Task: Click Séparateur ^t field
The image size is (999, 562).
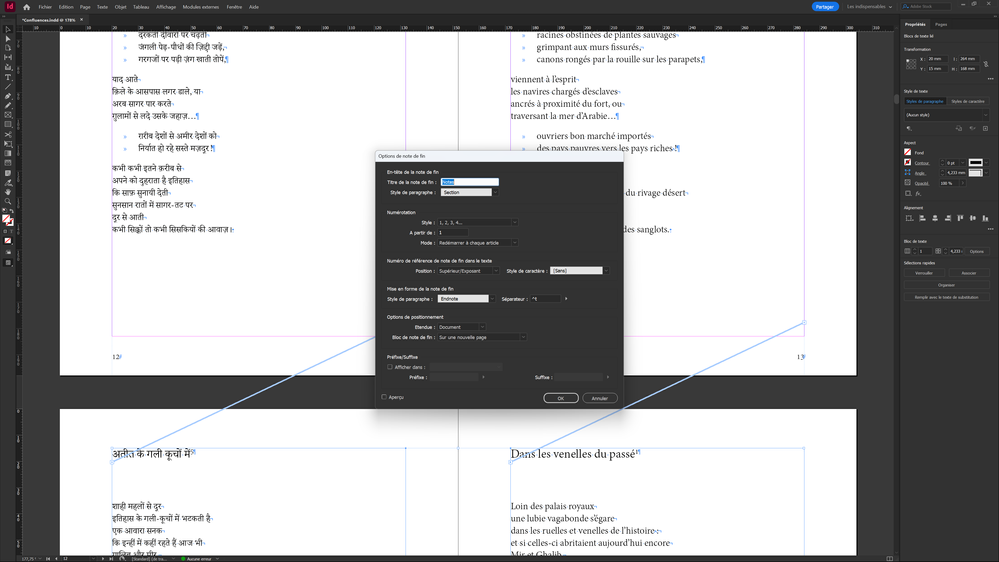Action: (545, 299)
